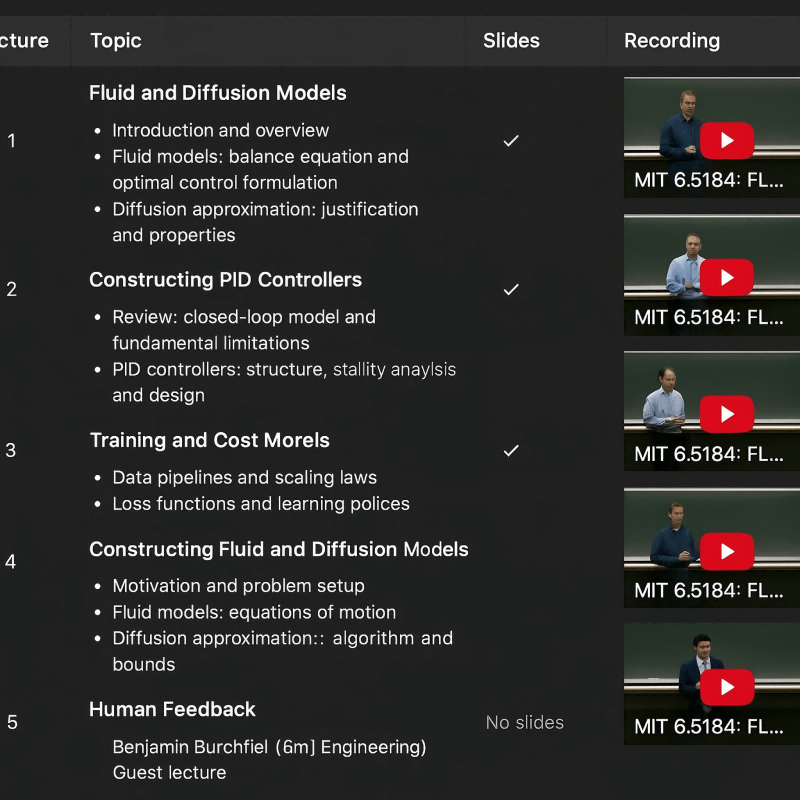Select the 'Training and Cost Morels' heading
The width and height of the screenshot is (800, 800).
pos(209,441)
